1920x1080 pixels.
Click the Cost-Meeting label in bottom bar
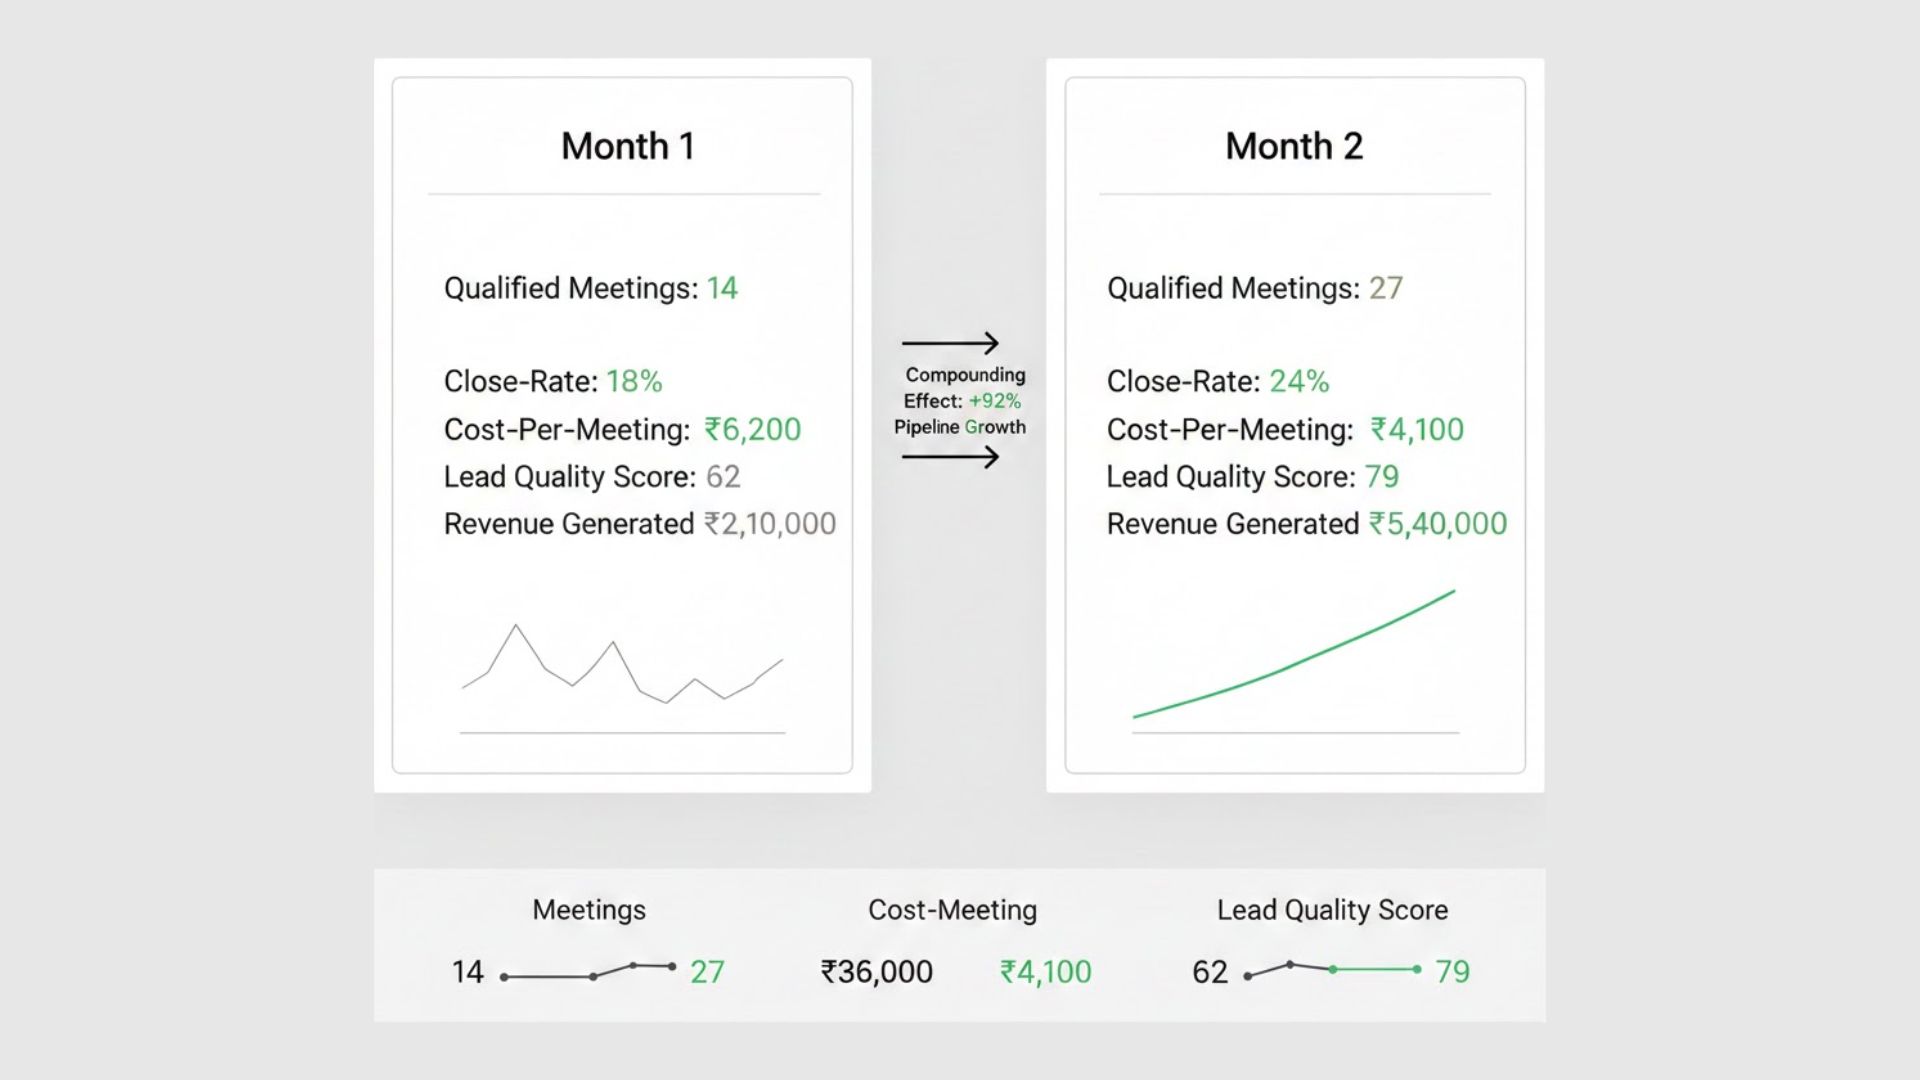coord(952,909)
